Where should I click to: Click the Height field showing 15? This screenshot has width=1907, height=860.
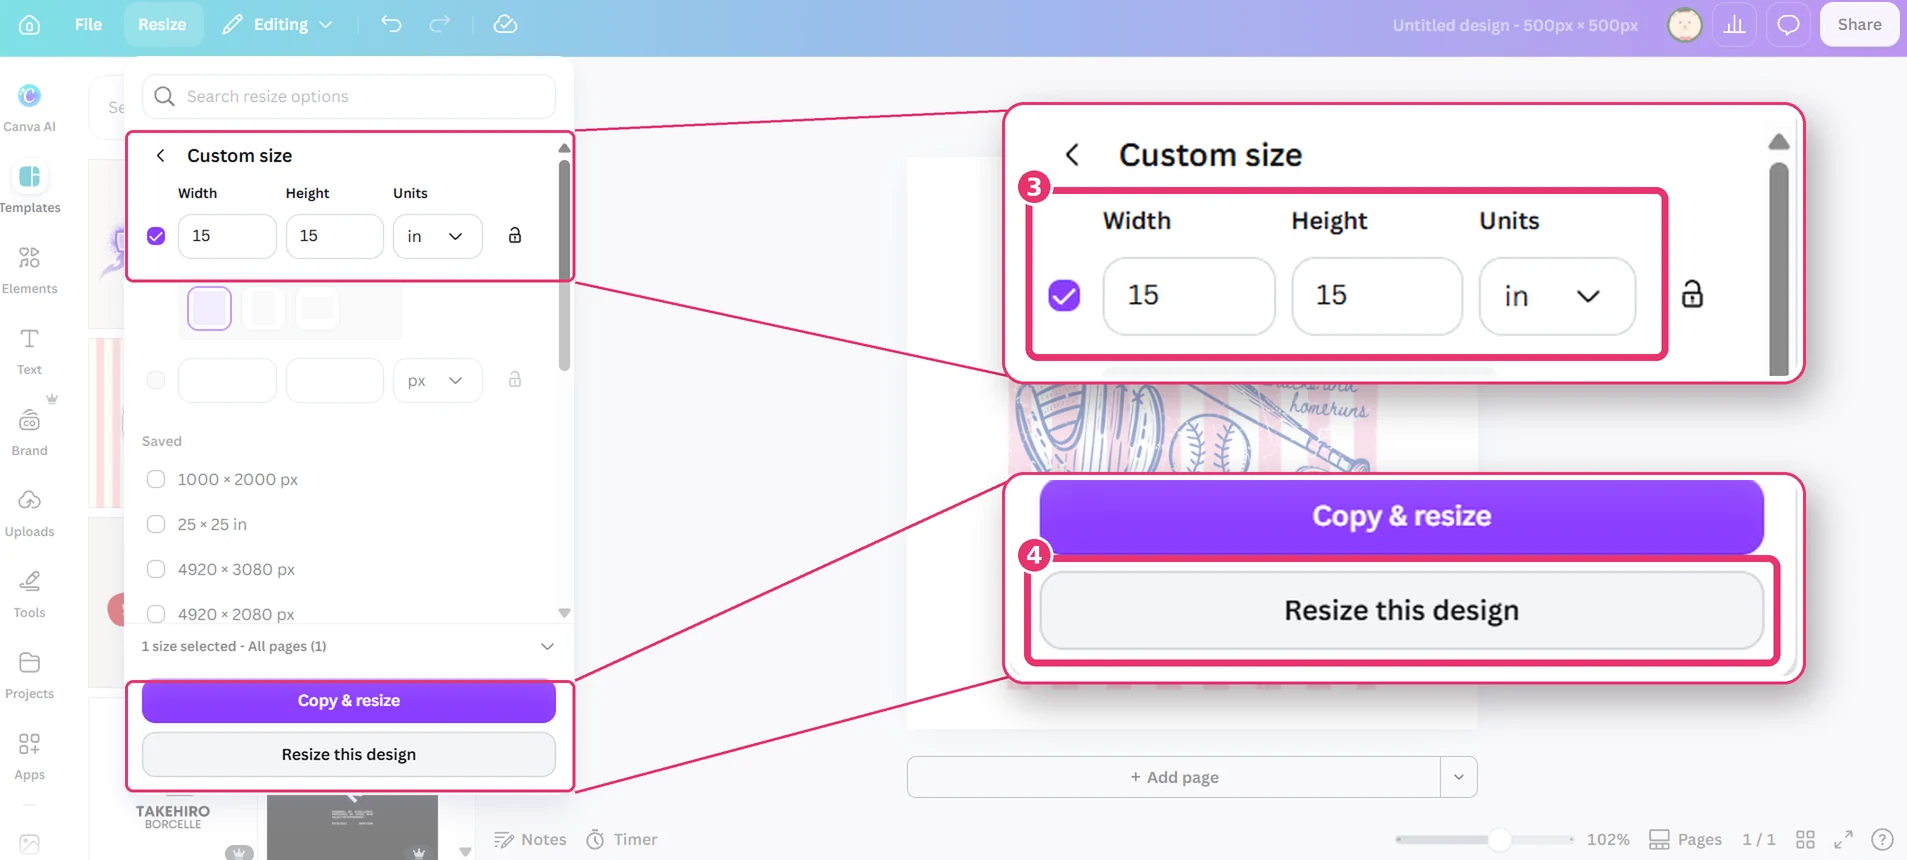click(x=334, y=236)
